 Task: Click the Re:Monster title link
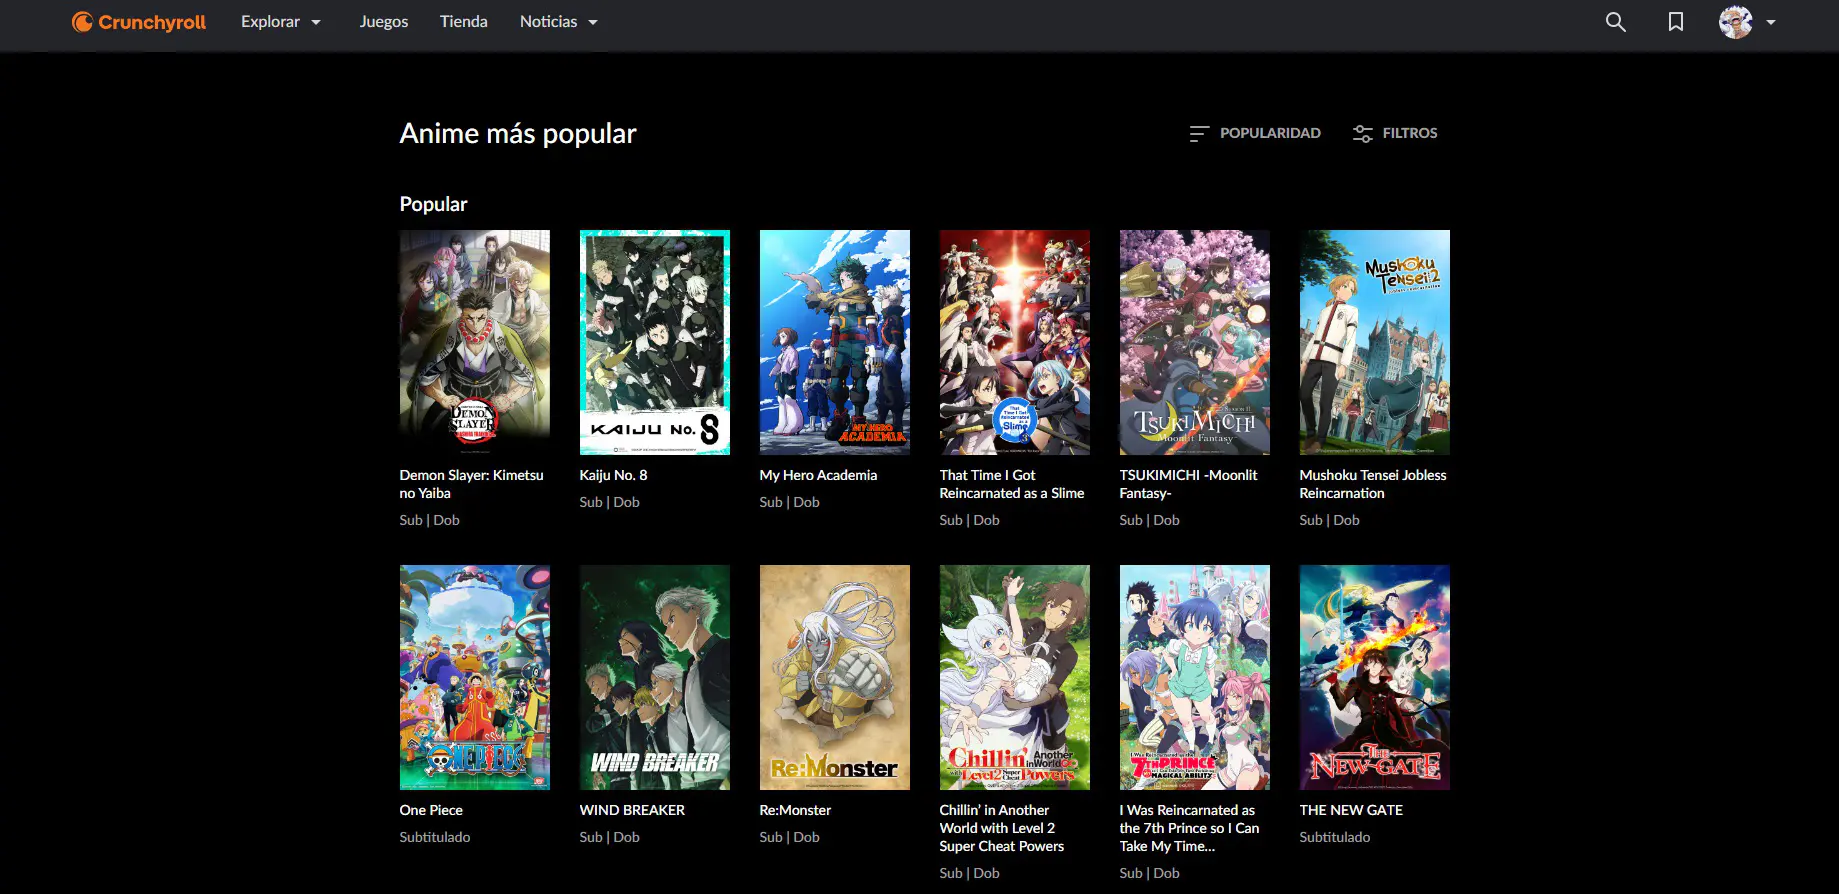(x=795, y=810)
